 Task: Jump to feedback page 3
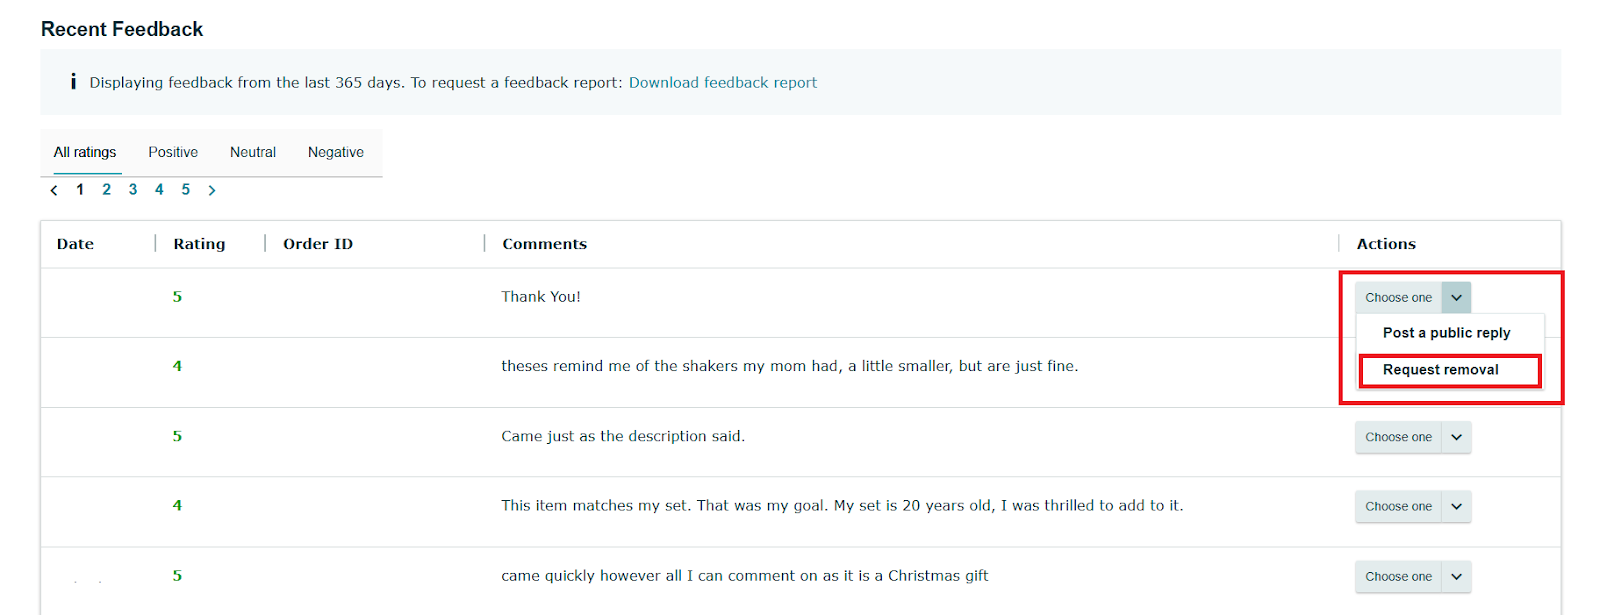click(133, 190)
